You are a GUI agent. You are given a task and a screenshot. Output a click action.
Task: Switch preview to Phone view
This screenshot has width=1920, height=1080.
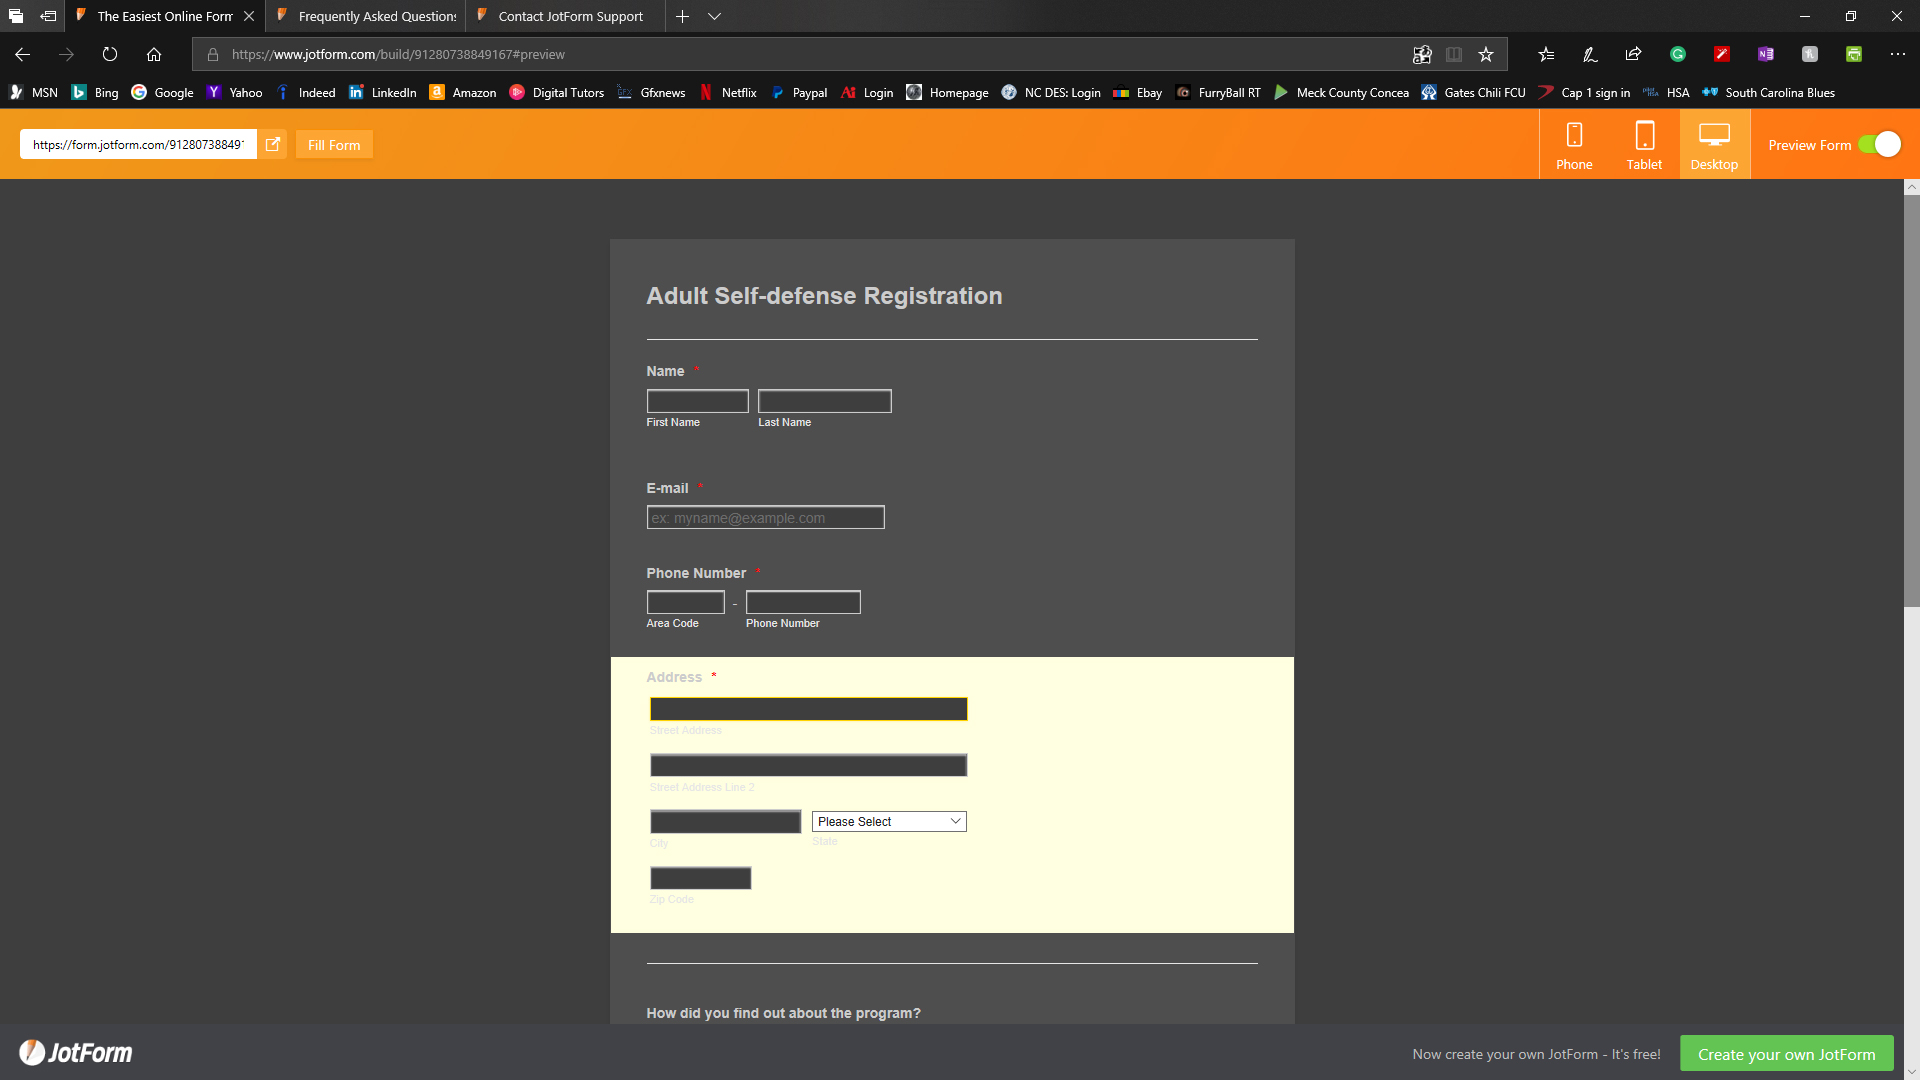tap(1574, 144)
